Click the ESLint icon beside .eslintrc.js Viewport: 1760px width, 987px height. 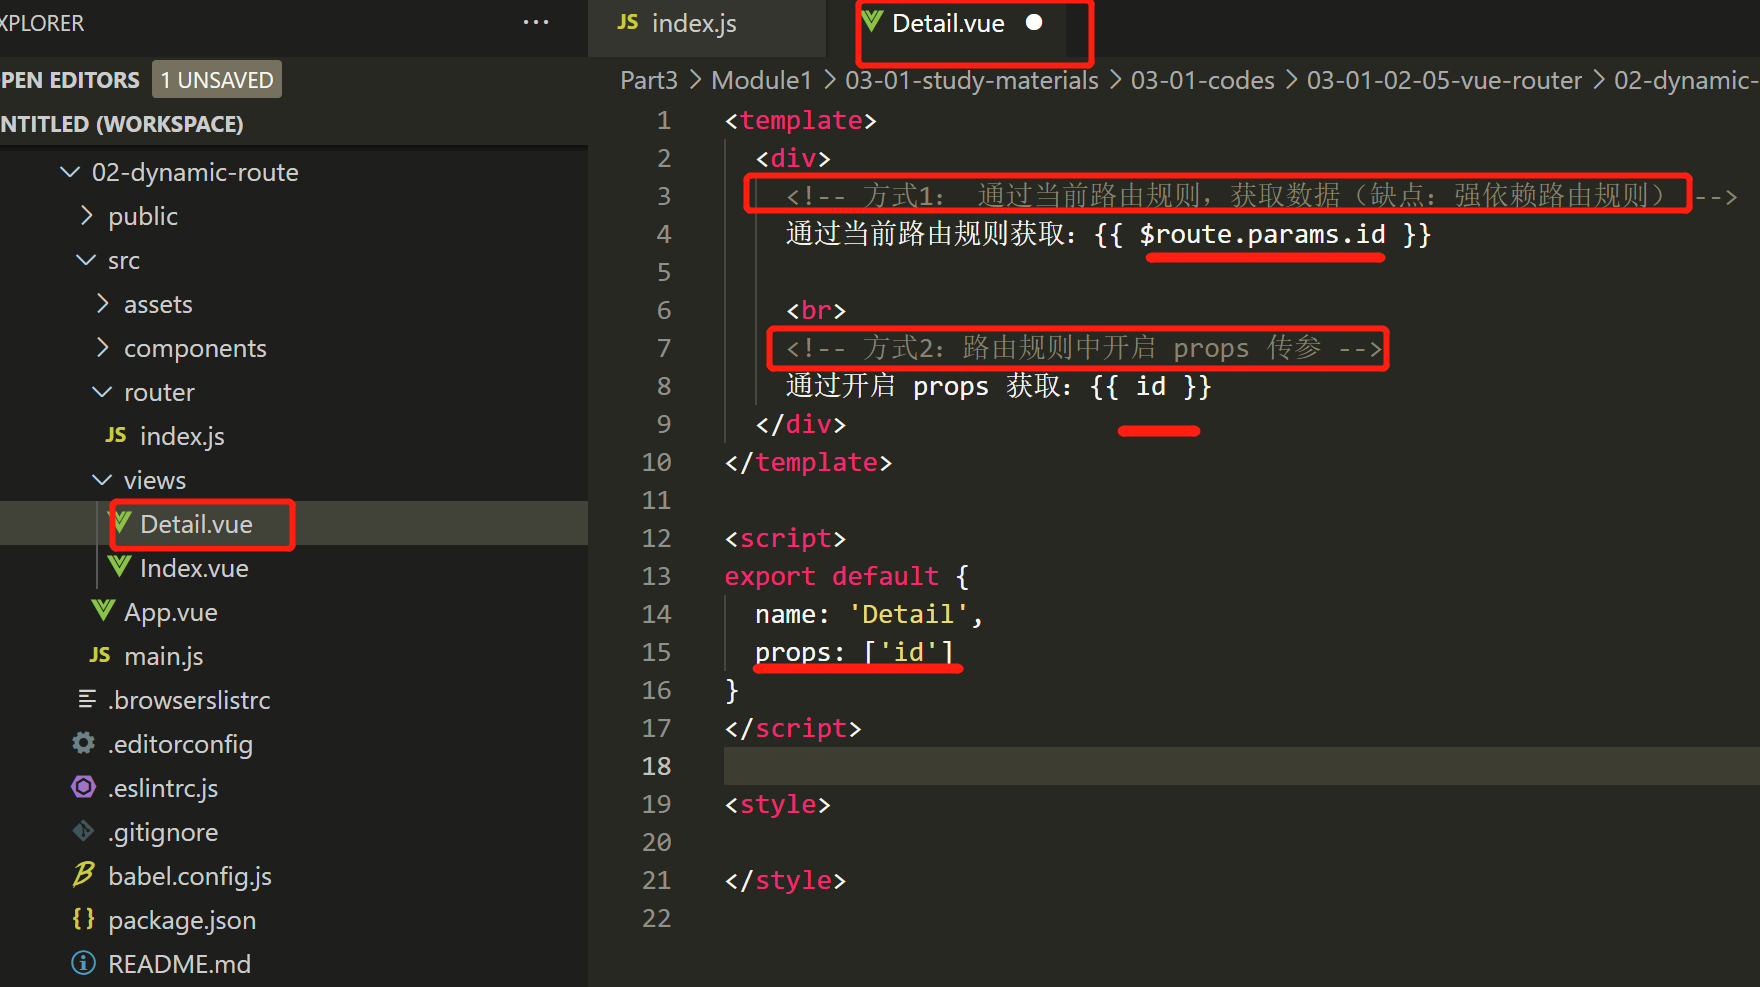84,787
